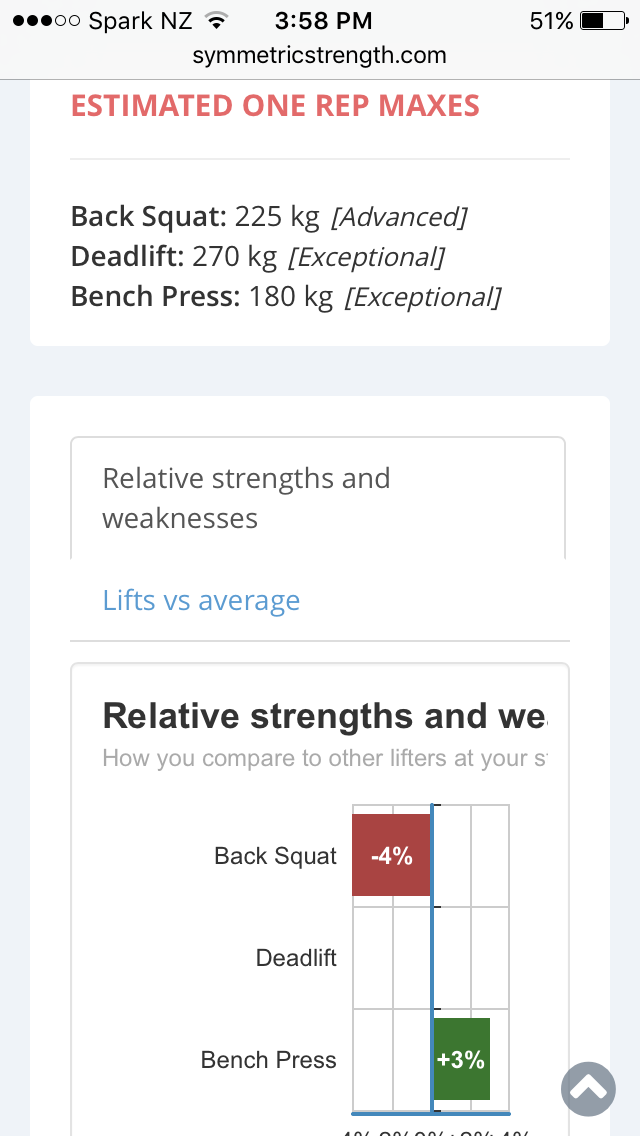The height and width of the screenshot is (1136, 640).
Task: Tap the symmetricstrength.com address bar
Action: (x=320, y=56)
